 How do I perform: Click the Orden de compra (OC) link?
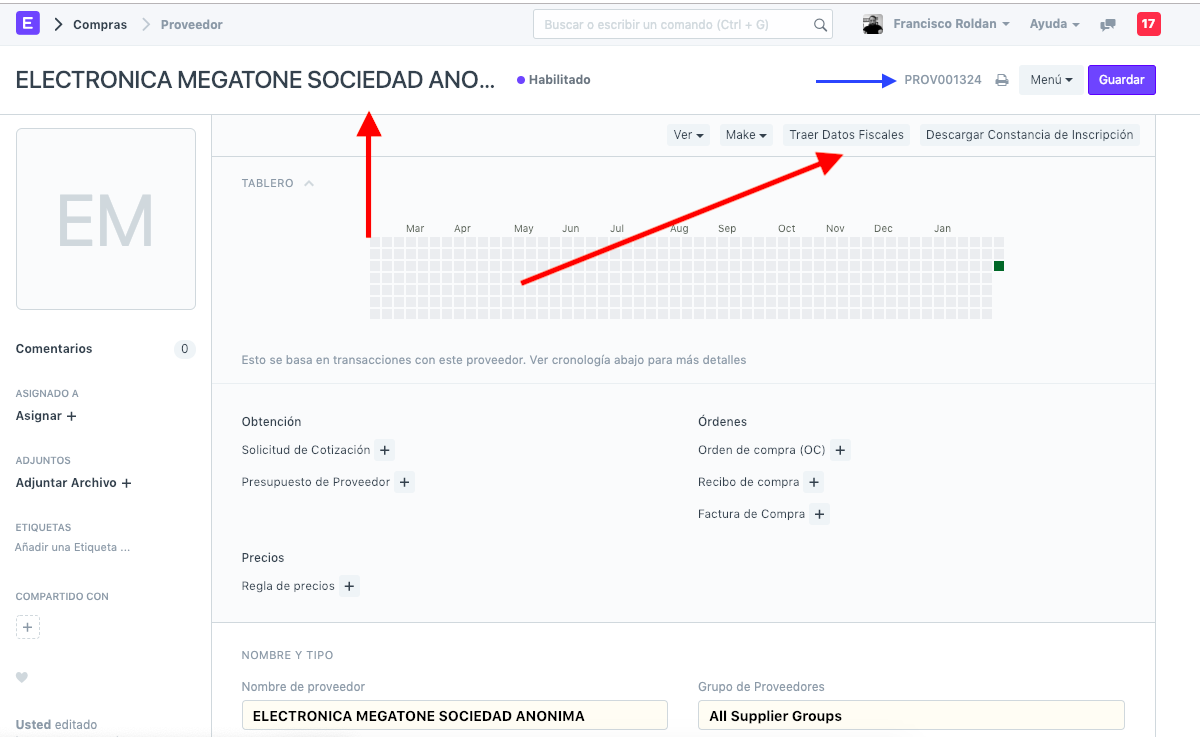click(x=762, y=450)
